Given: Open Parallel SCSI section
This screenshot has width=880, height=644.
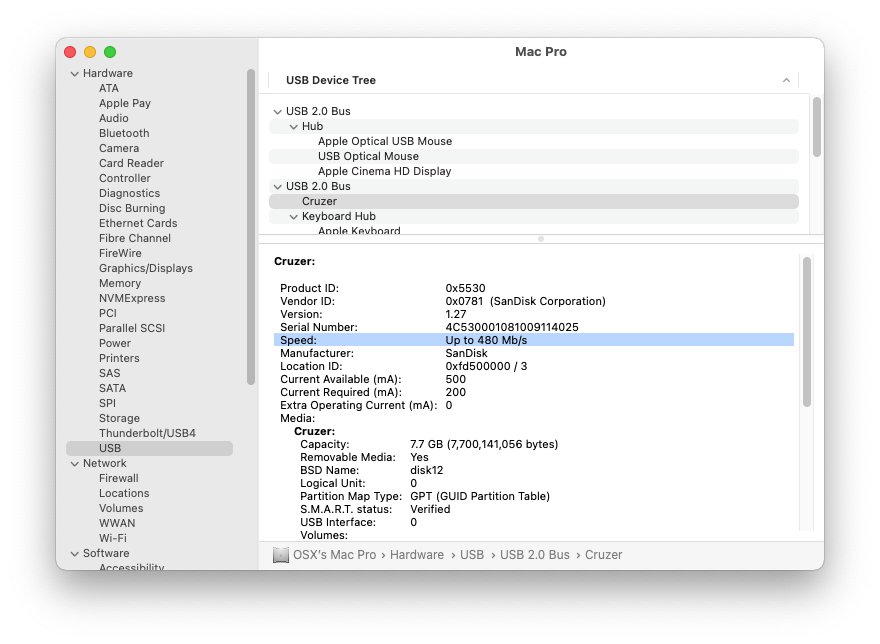Looking at the screenshot, I should (132, 328).
